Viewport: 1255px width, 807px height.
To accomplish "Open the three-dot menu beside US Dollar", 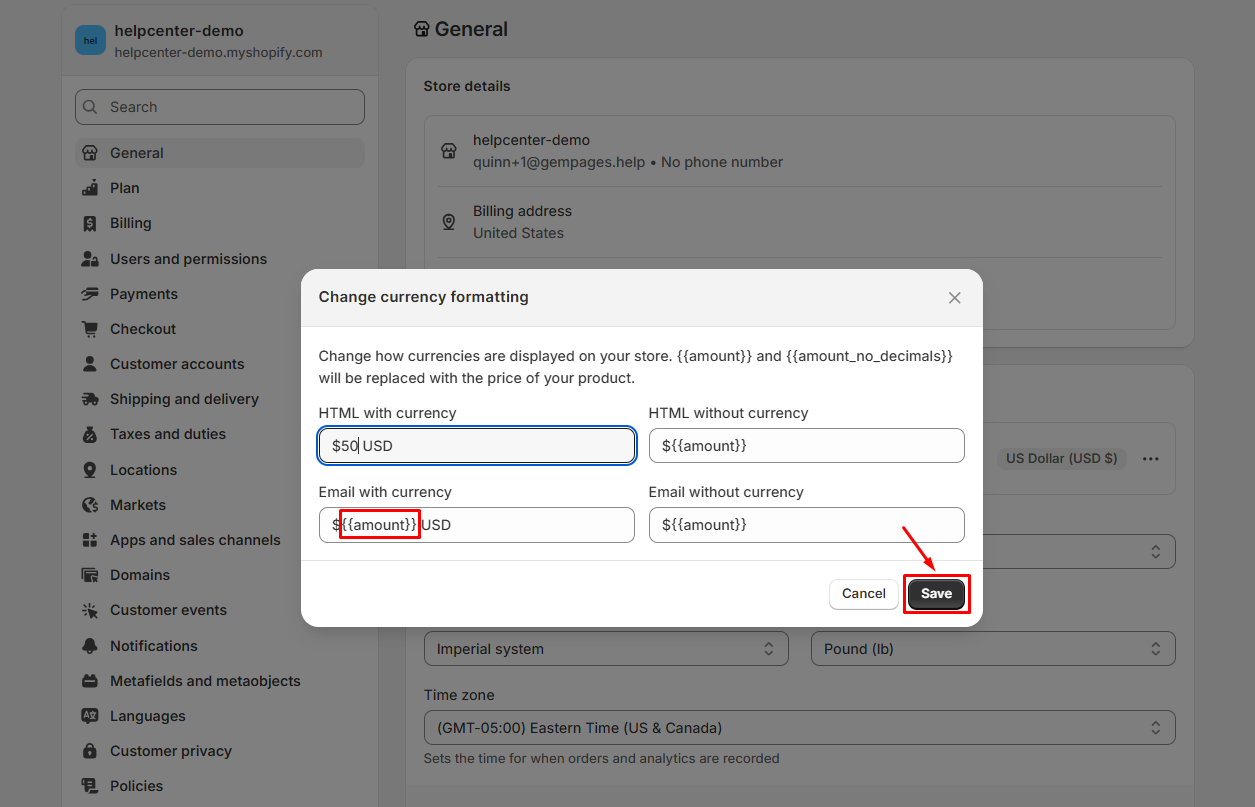I will tap(1151, 459).
